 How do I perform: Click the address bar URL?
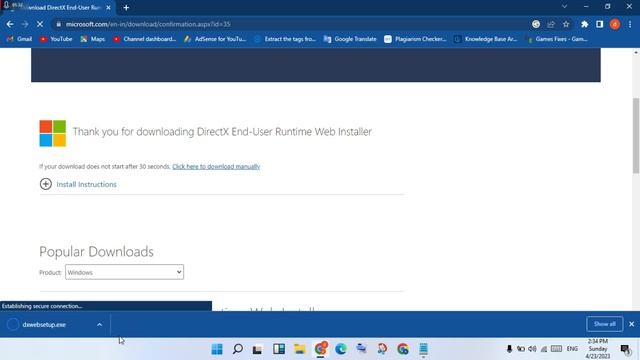148,24
